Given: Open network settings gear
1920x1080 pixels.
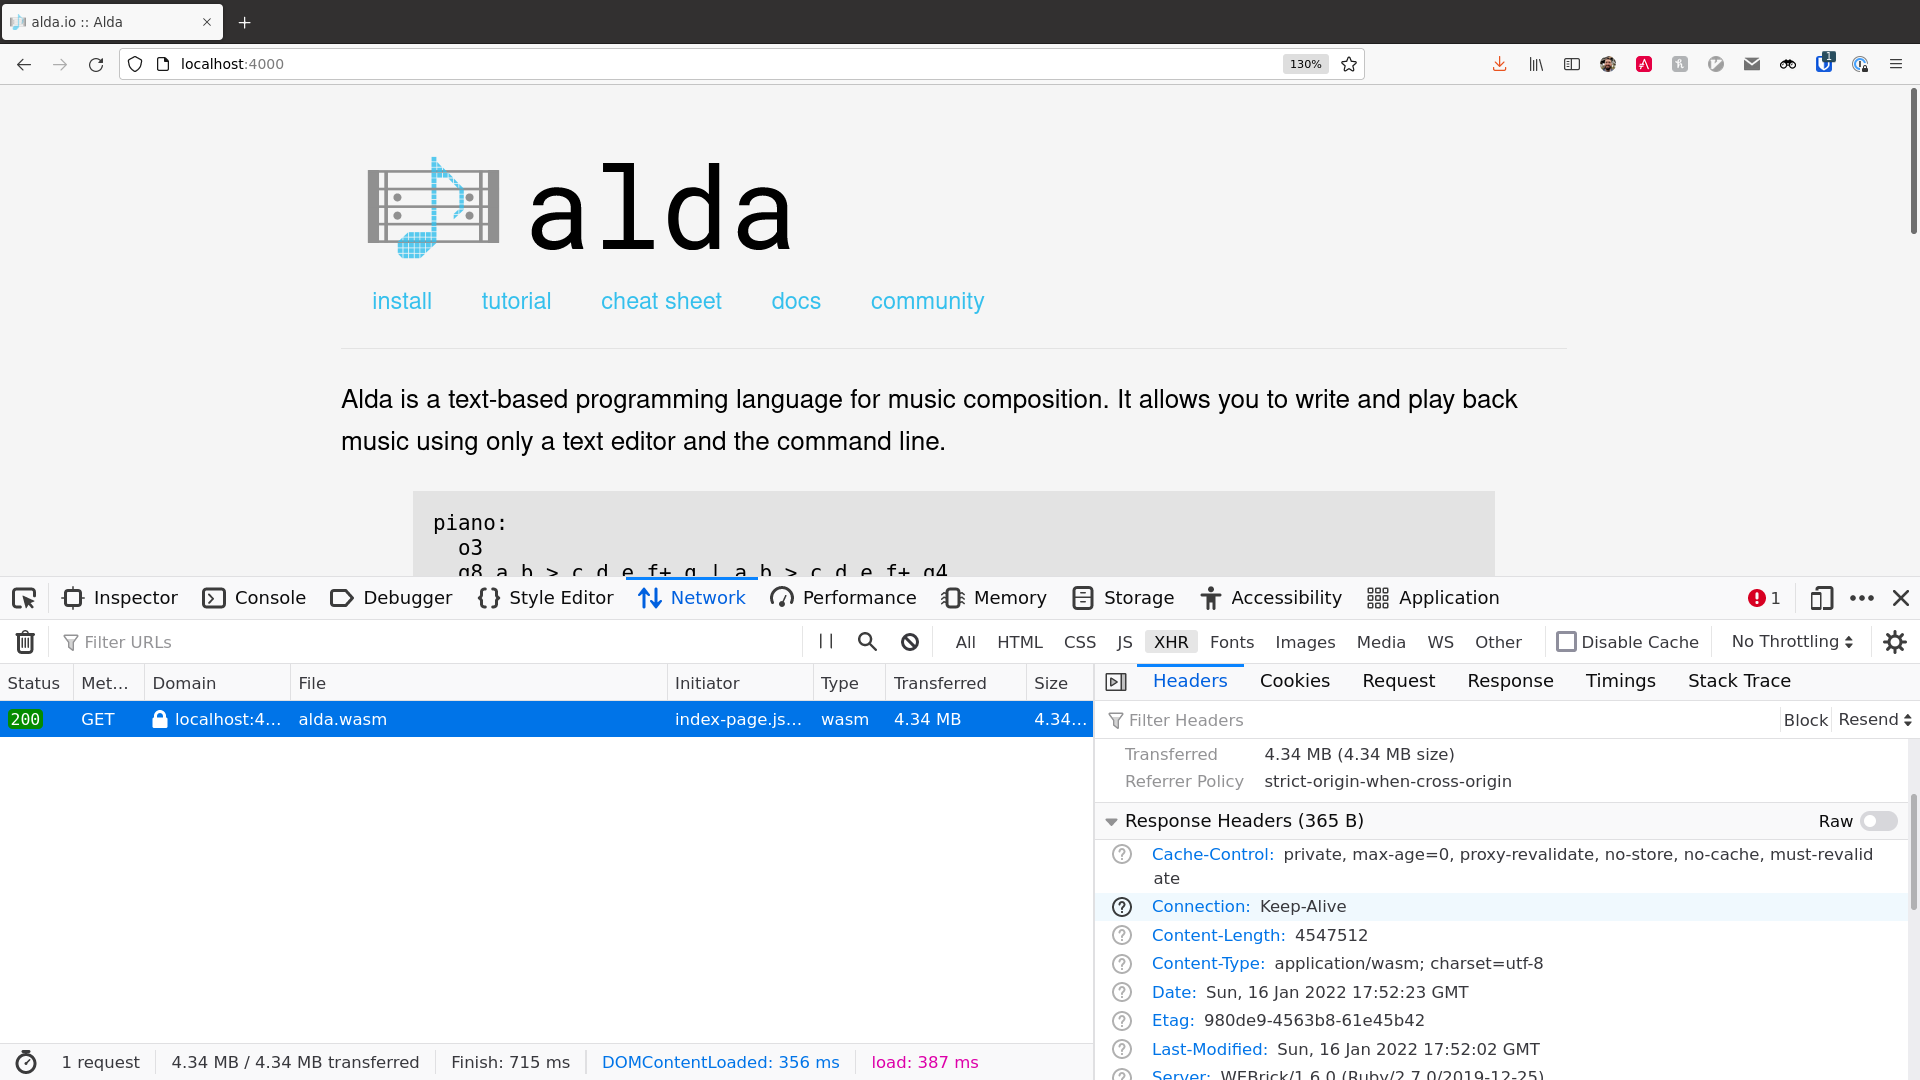Looking at the screenshot, I should tap(1895, 642).
